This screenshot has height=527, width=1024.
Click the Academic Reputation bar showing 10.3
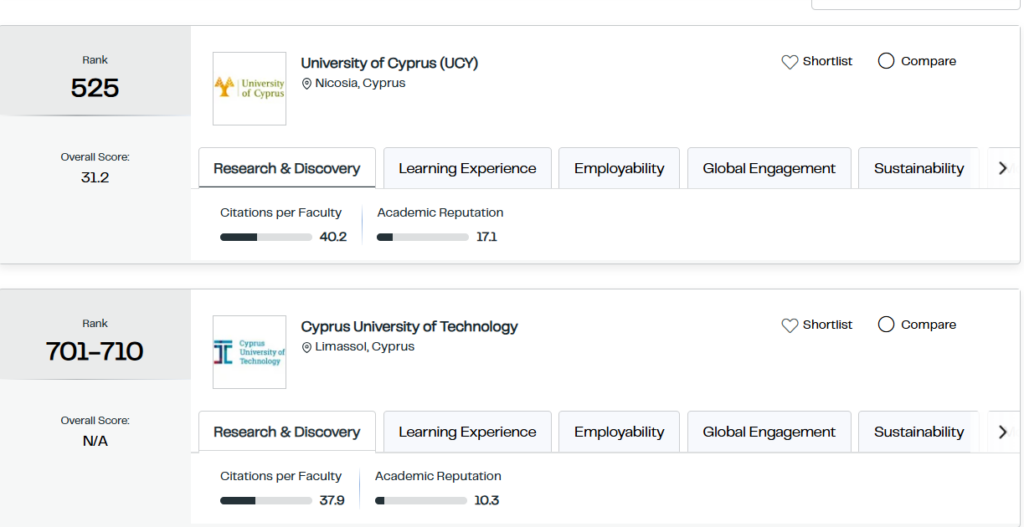(421, 501)
